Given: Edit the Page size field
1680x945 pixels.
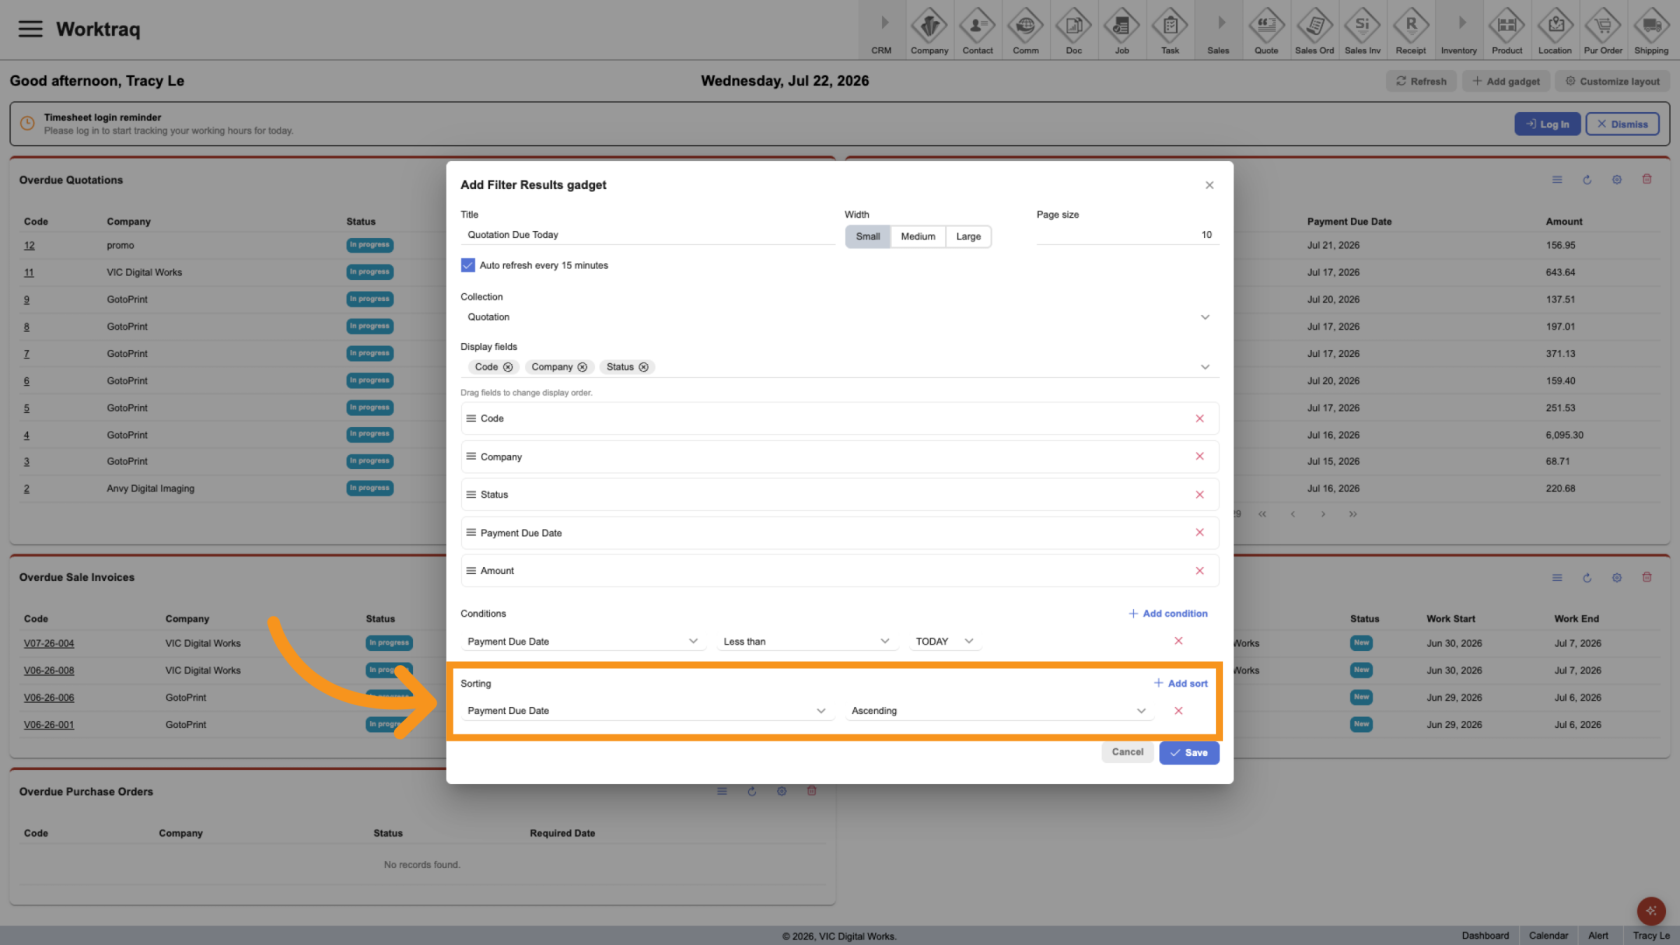Looking at the screenshot, I should point(1128,235).
